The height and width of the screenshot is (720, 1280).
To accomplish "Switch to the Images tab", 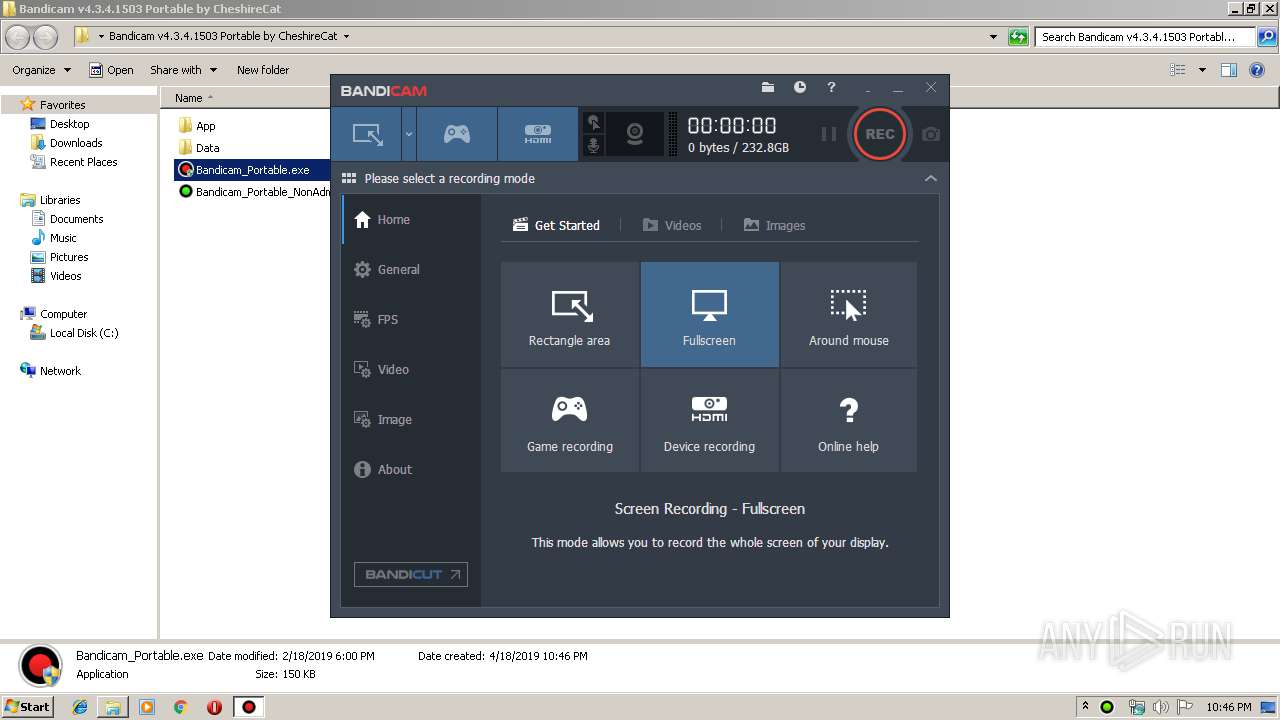I will (x=774, y=225).
